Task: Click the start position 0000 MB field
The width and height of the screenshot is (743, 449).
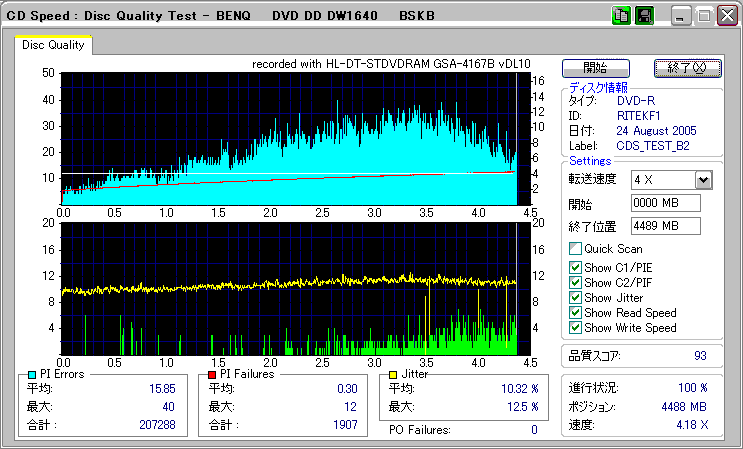Action: 666,203
